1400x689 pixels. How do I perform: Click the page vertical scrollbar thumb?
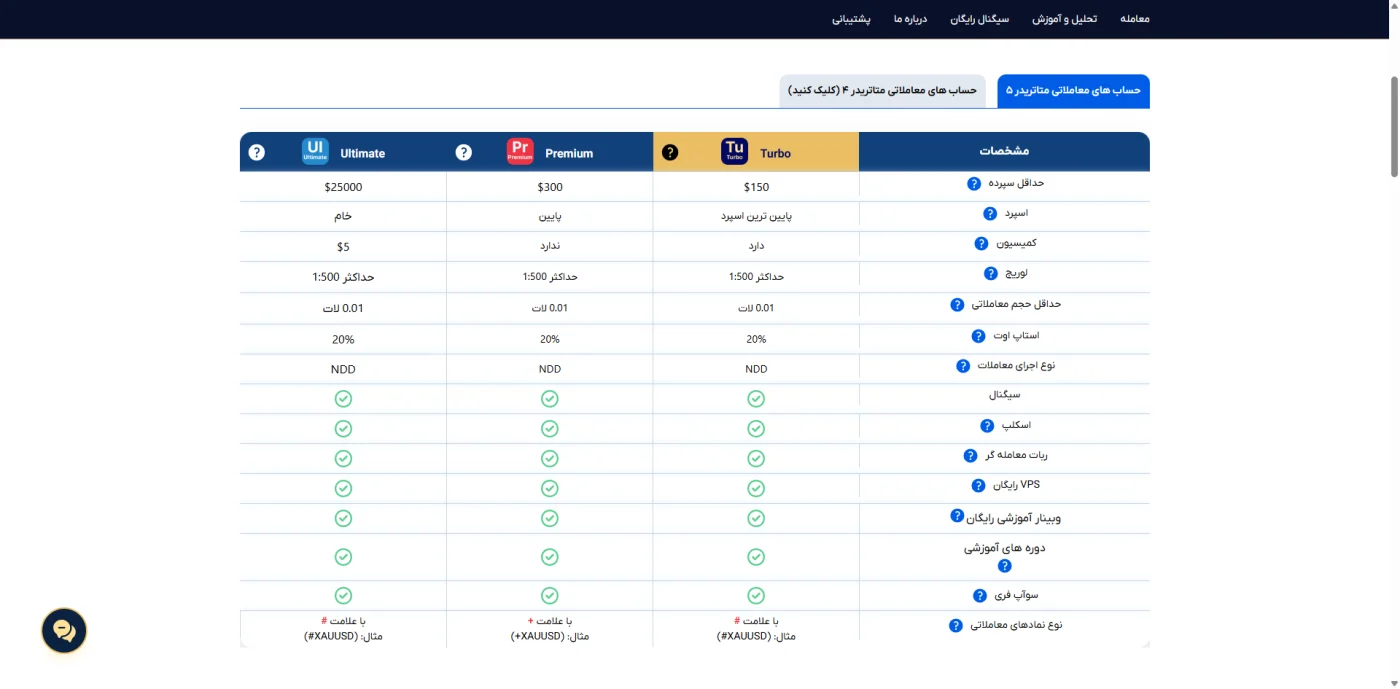click(x=1393, y=125)
